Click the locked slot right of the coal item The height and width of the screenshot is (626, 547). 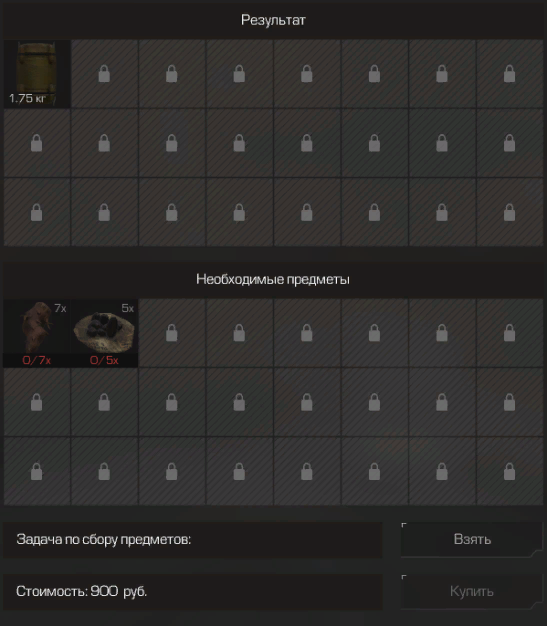pos(172,333)
